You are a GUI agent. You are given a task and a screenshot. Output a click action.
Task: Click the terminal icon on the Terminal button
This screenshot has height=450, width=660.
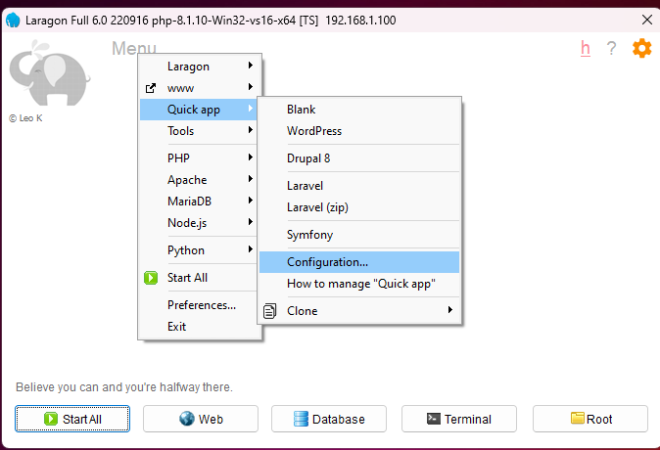(x=434, y=418)
